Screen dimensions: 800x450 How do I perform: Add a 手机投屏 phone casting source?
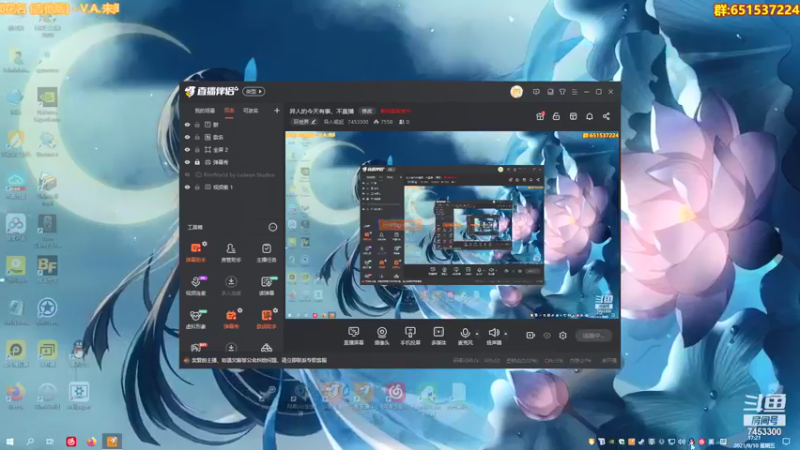pyautogui.click(x=410, y=336)
